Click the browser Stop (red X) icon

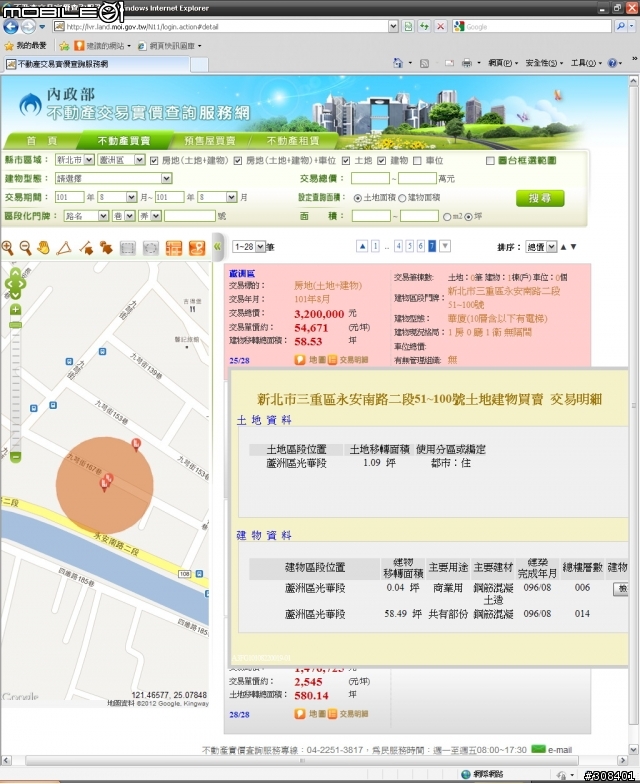pos(440,26)
